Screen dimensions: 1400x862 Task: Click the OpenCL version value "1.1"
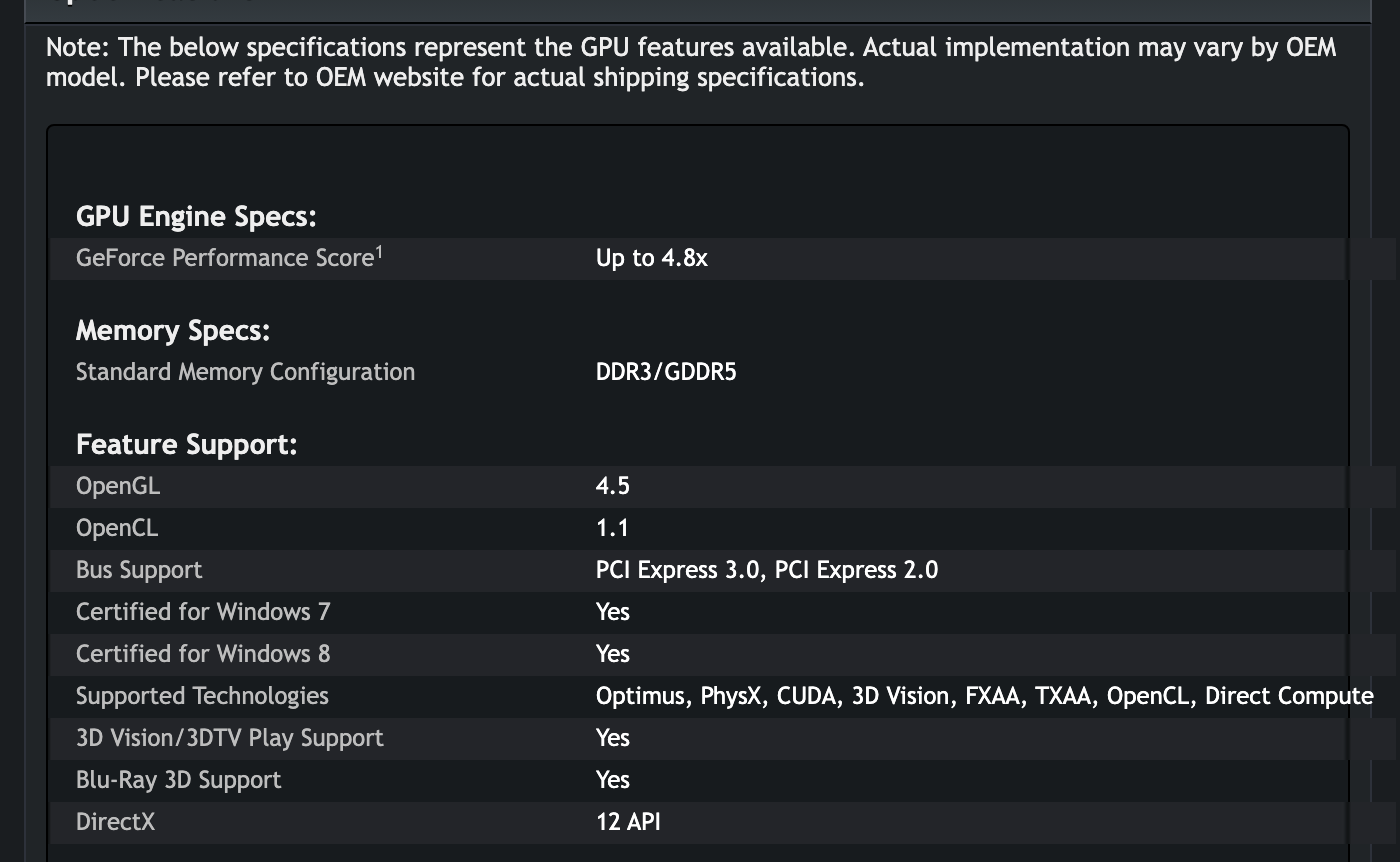pyautogui.click(x=612, y=528)
